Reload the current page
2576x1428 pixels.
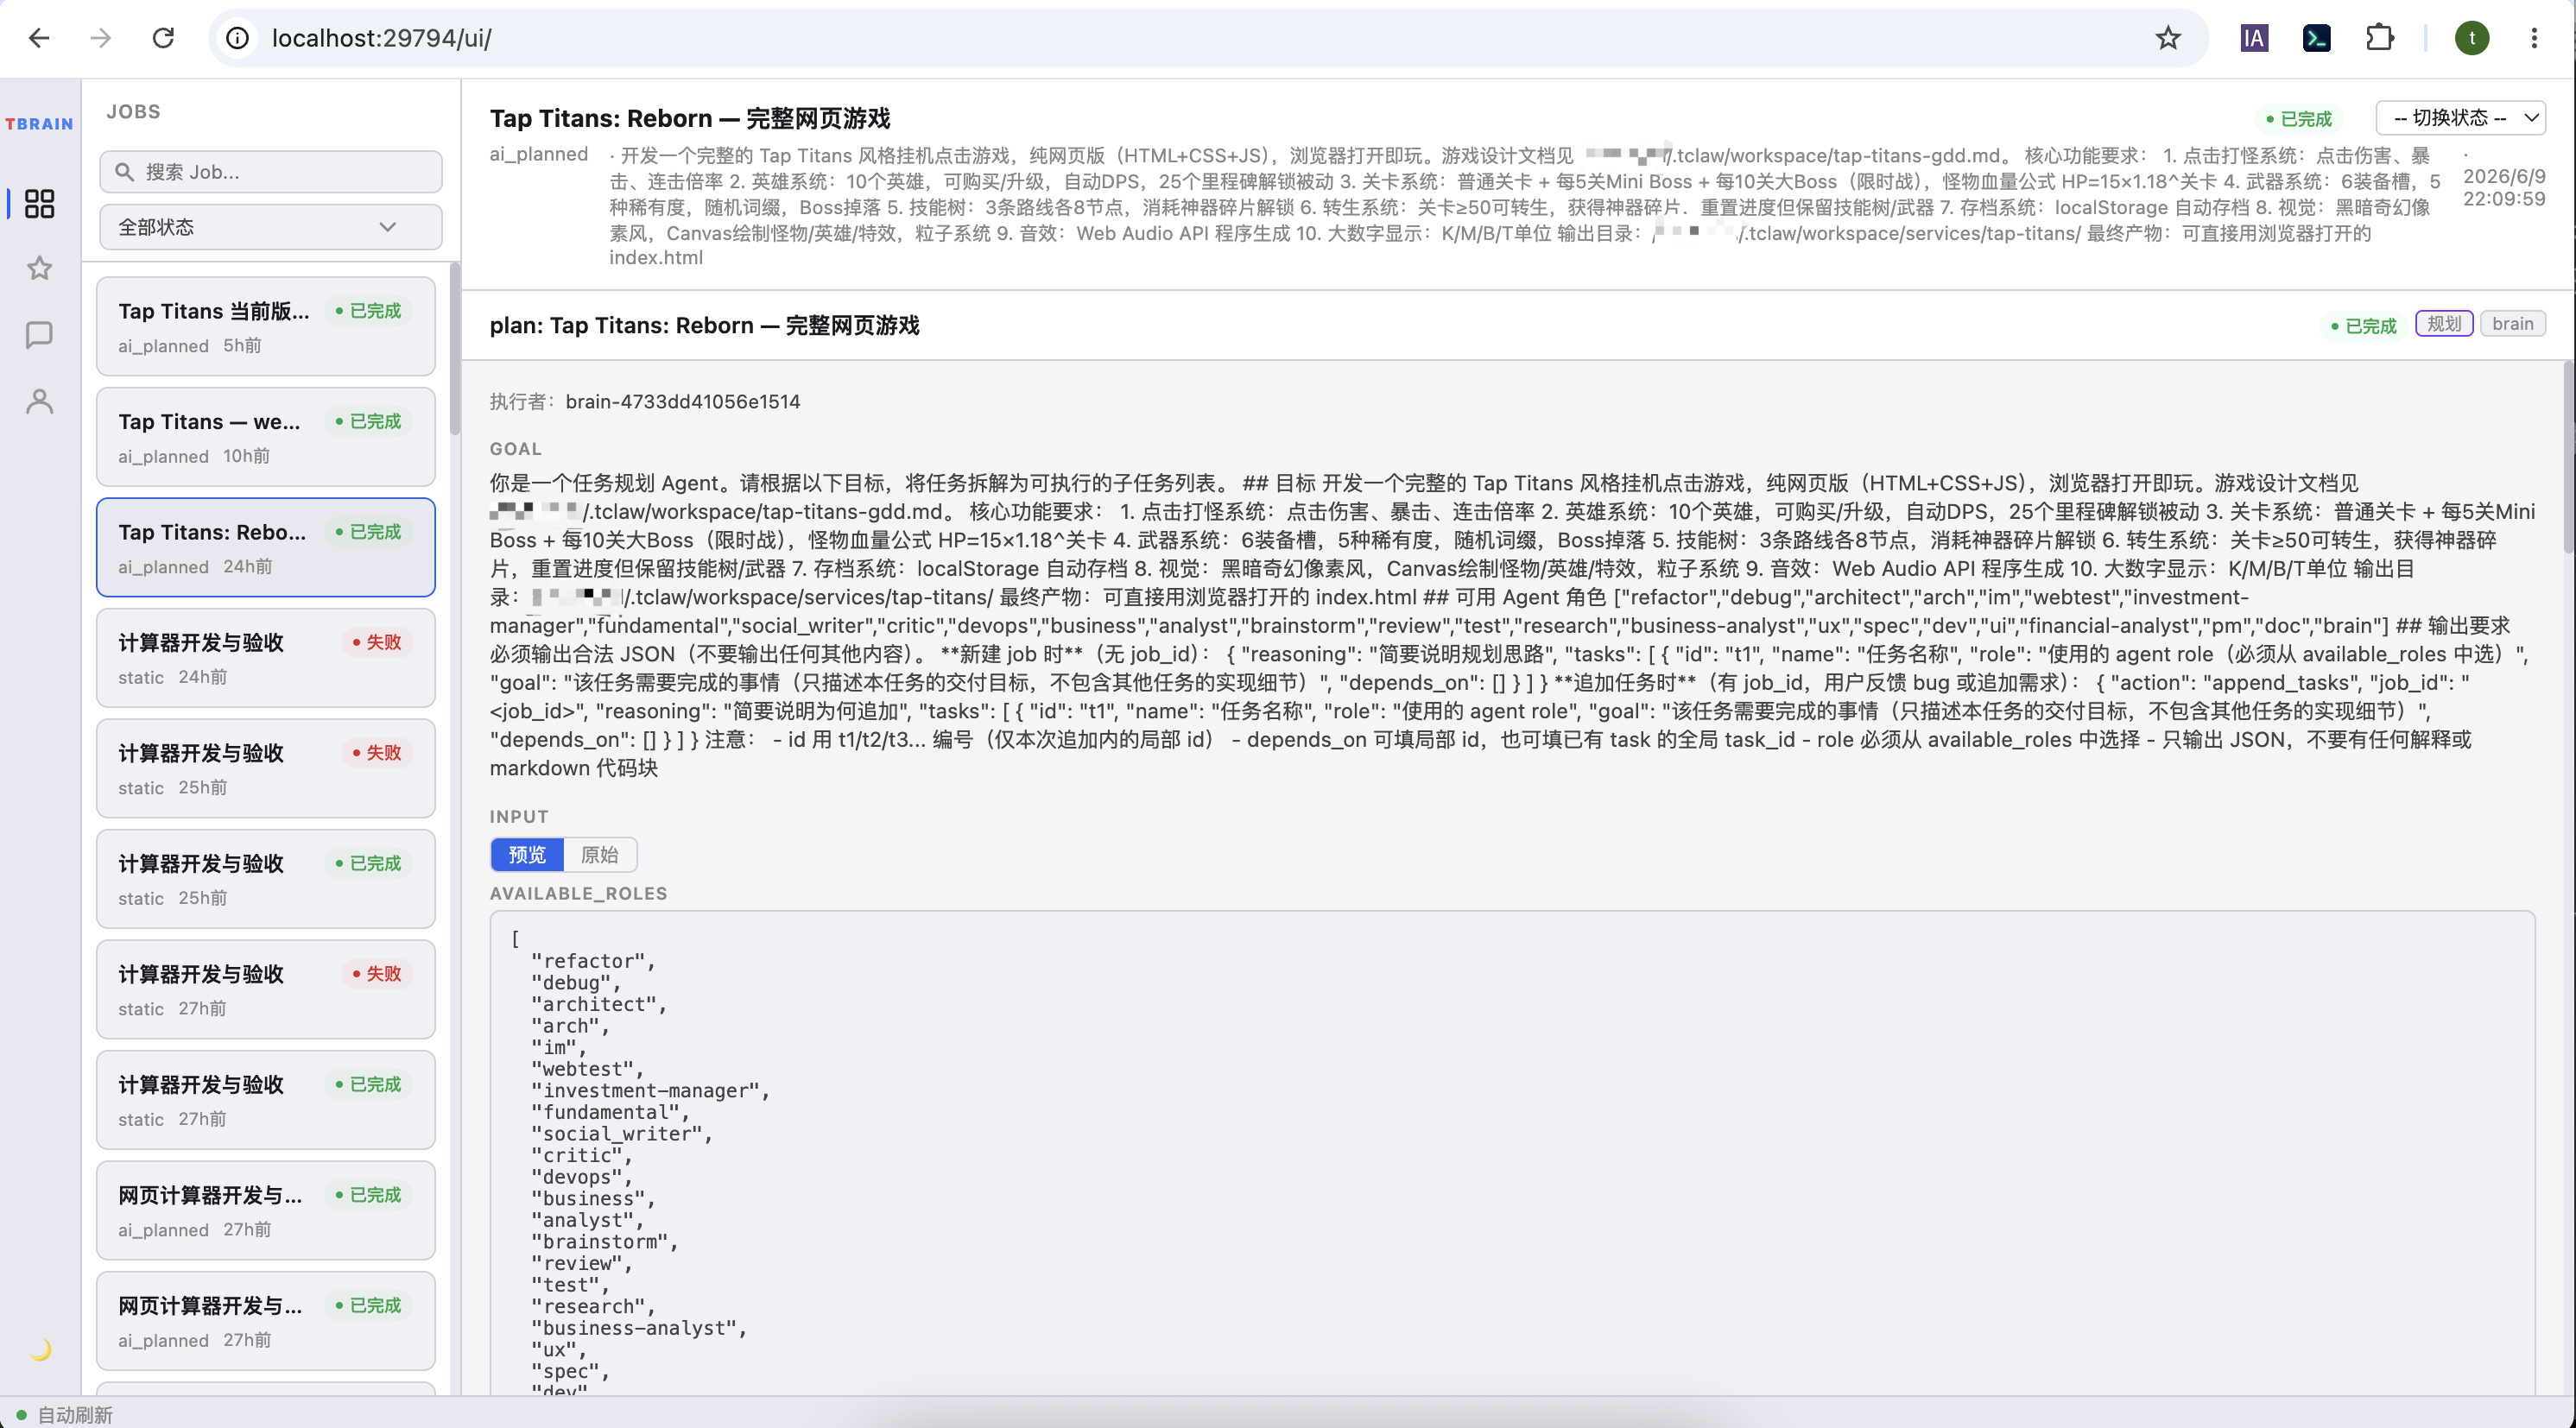(163, 38)
